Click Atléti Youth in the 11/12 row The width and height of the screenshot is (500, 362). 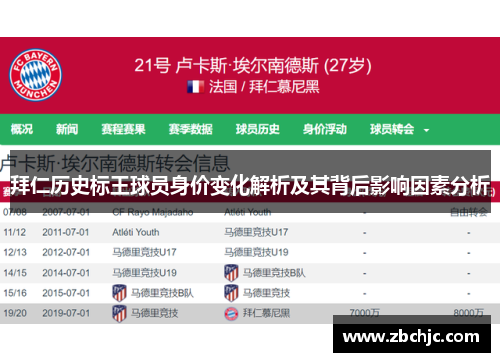click(136, 232)
